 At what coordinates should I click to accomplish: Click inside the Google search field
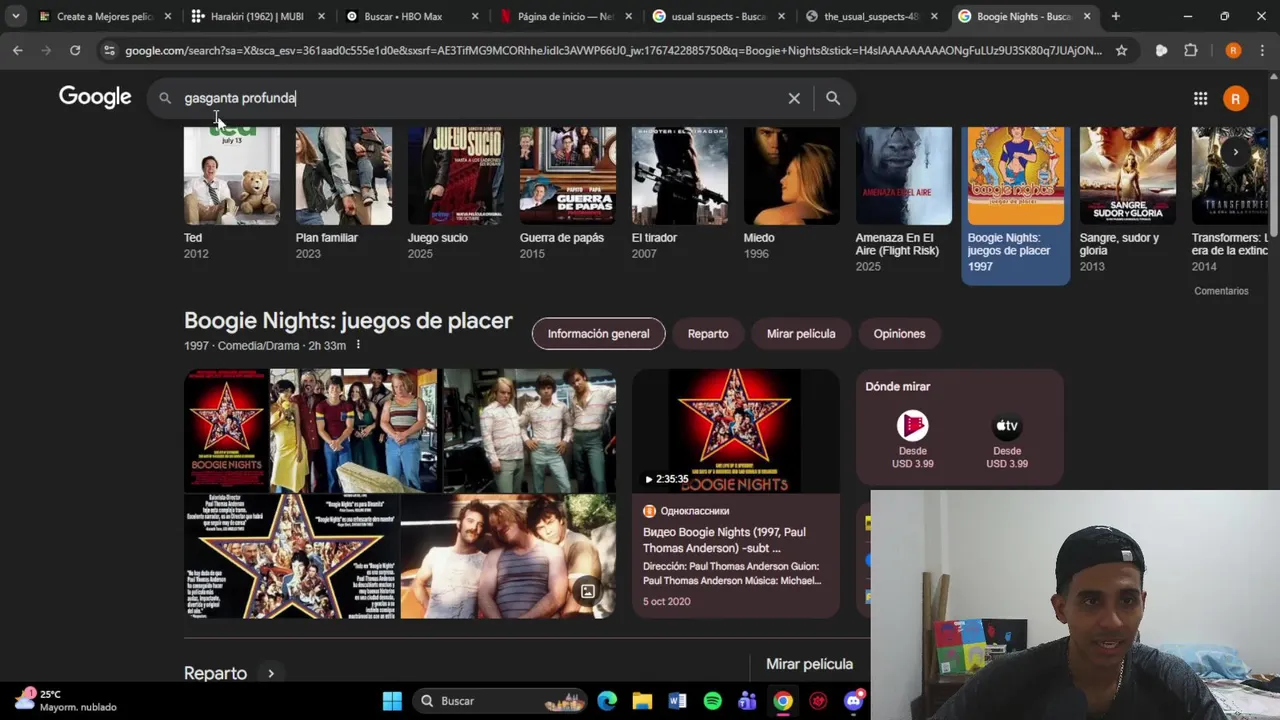click(480, 98)
